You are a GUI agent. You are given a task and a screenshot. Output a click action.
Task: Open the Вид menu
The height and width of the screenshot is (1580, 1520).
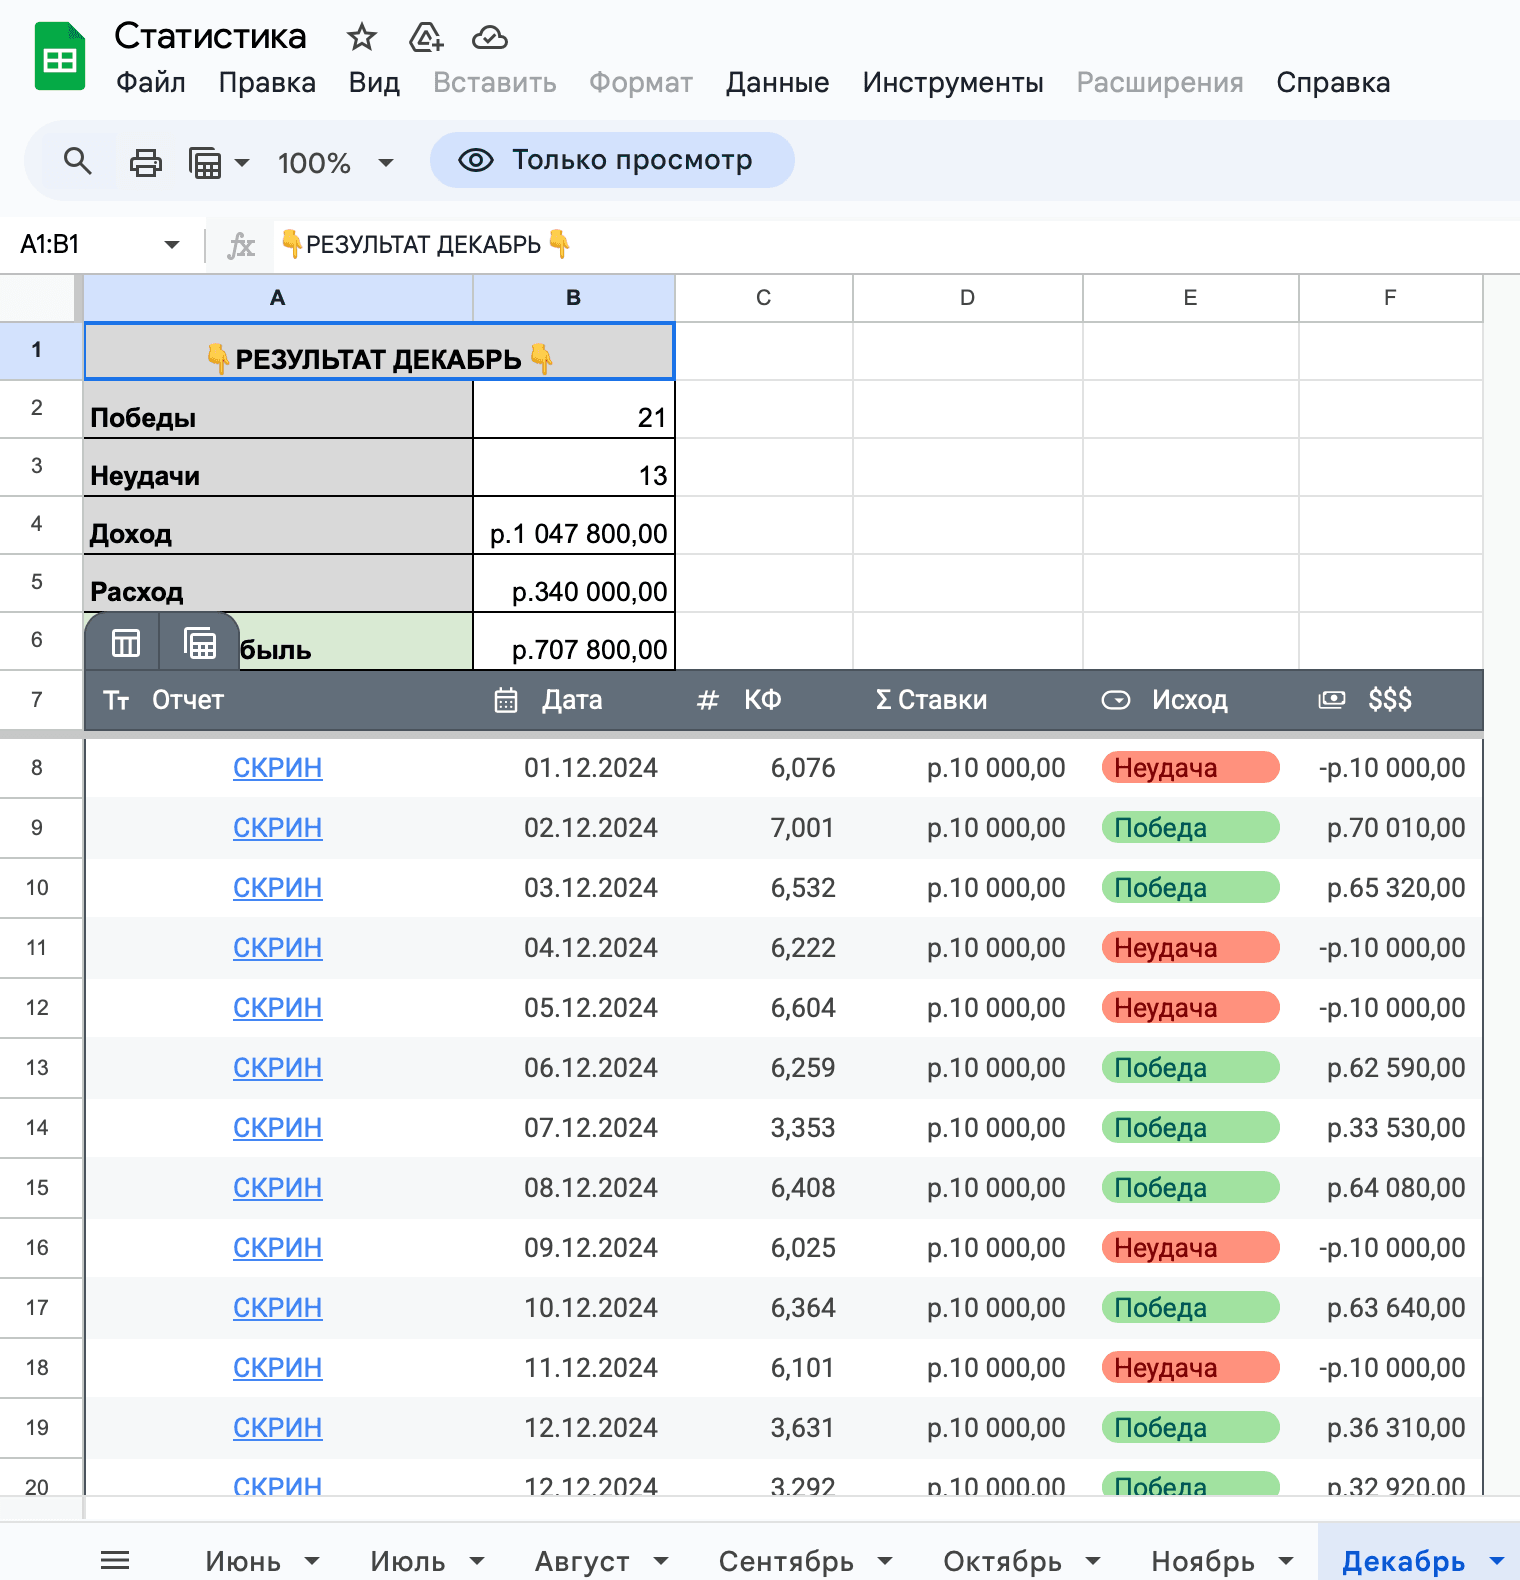coord(374,82)
